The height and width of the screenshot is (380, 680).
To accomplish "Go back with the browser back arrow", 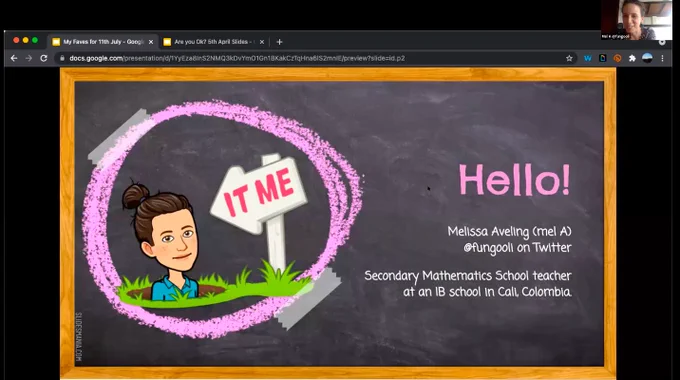I will pyautogui.click(x=14, y=58).
